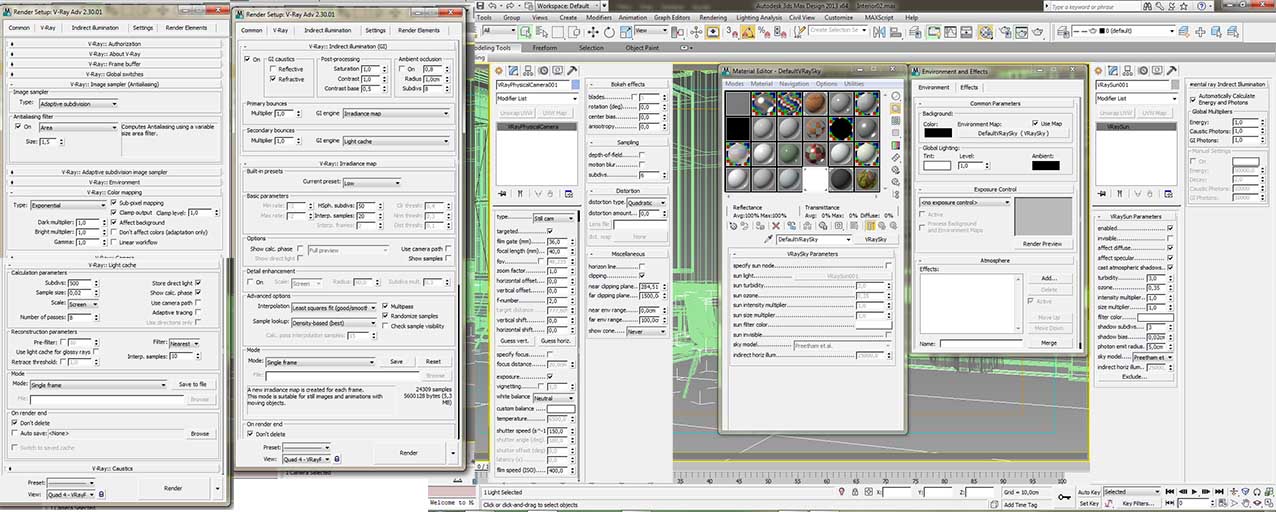The width and height of the screenshot is (1276, 512).
Task: Toggle the Angle Snap icon
Action: pyautogui.click(x=747, y=31)
